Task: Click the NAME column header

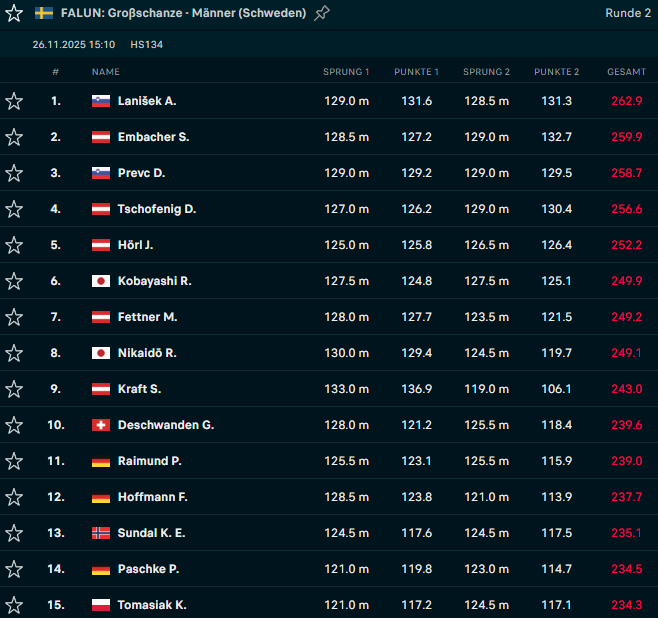Action: tap(105, 72)
